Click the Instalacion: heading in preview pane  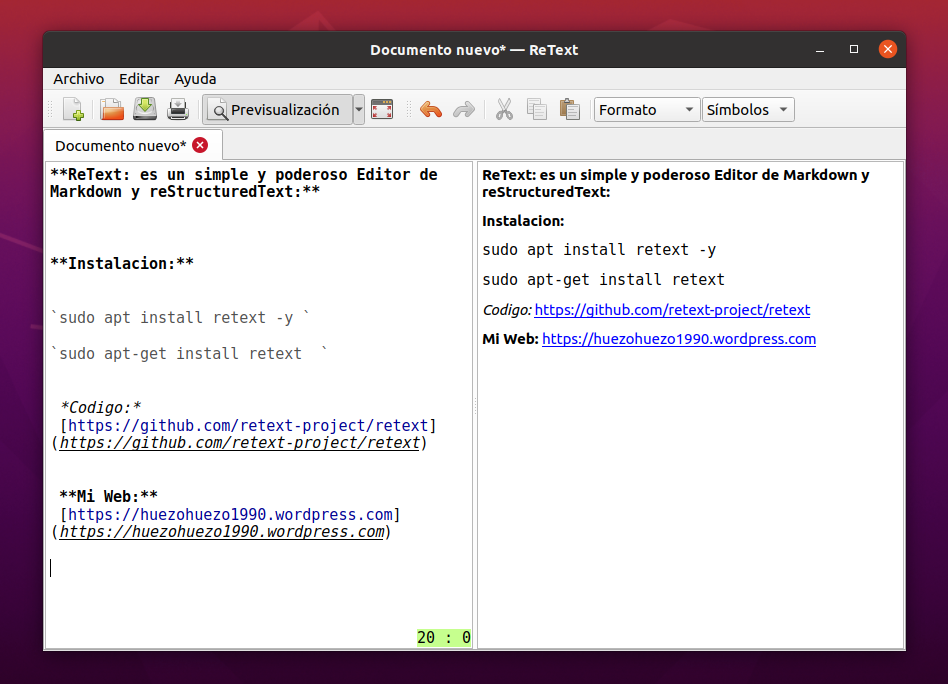523,221
